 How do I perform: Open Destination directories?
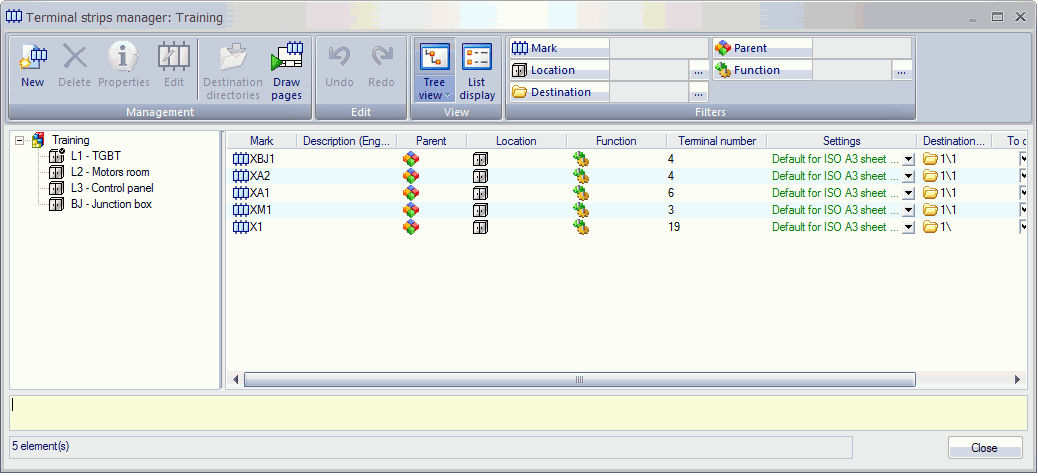(x=232, y=71)
